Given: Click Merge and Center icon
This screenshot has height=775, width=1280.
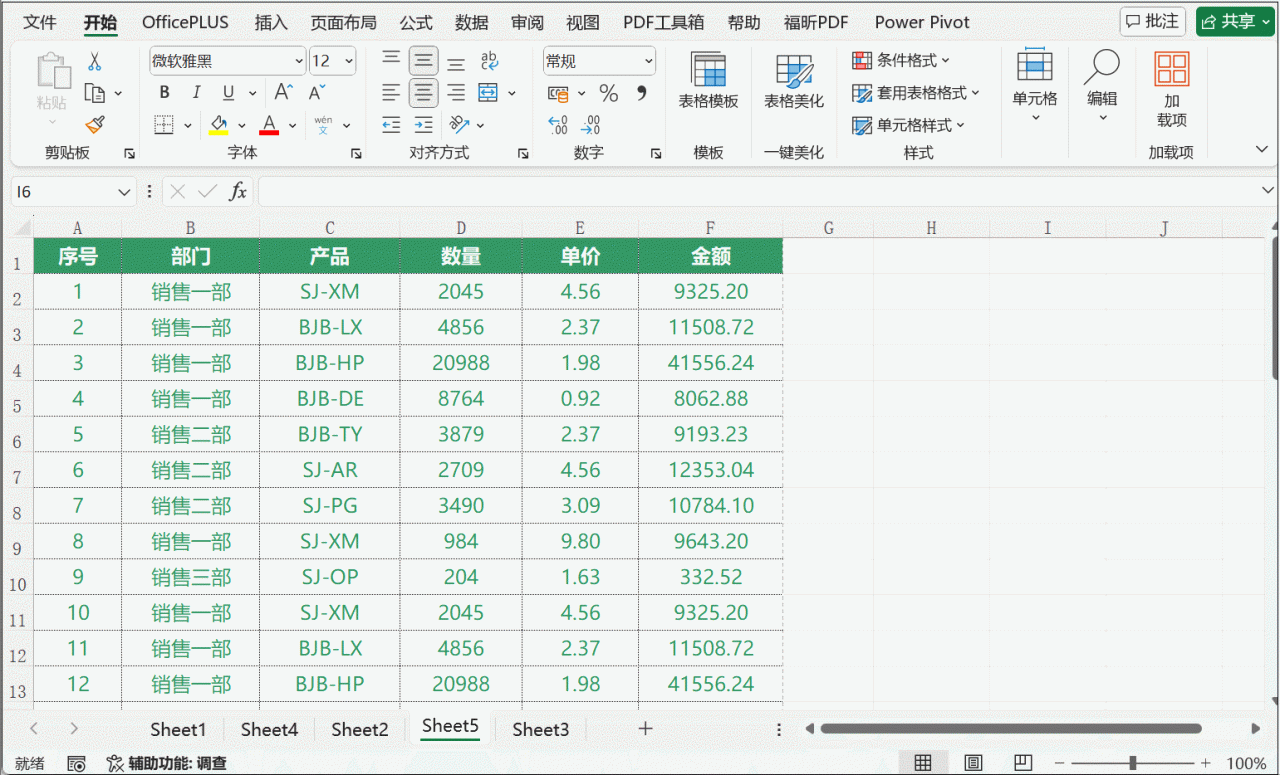Looking at the screenshot, I should point(488,93).
